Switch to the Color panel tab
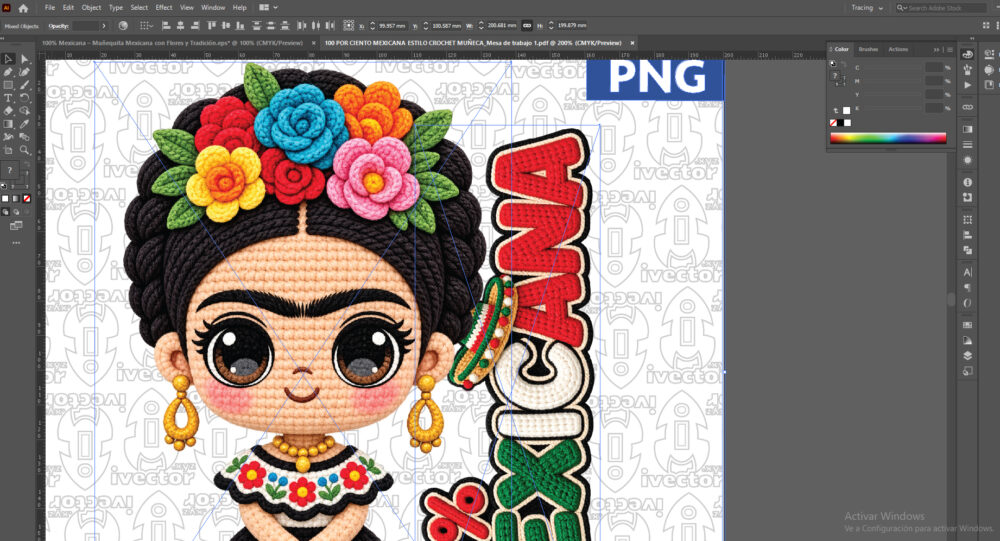This screenshot has height=541, width=1000. (x=842, y=49)
